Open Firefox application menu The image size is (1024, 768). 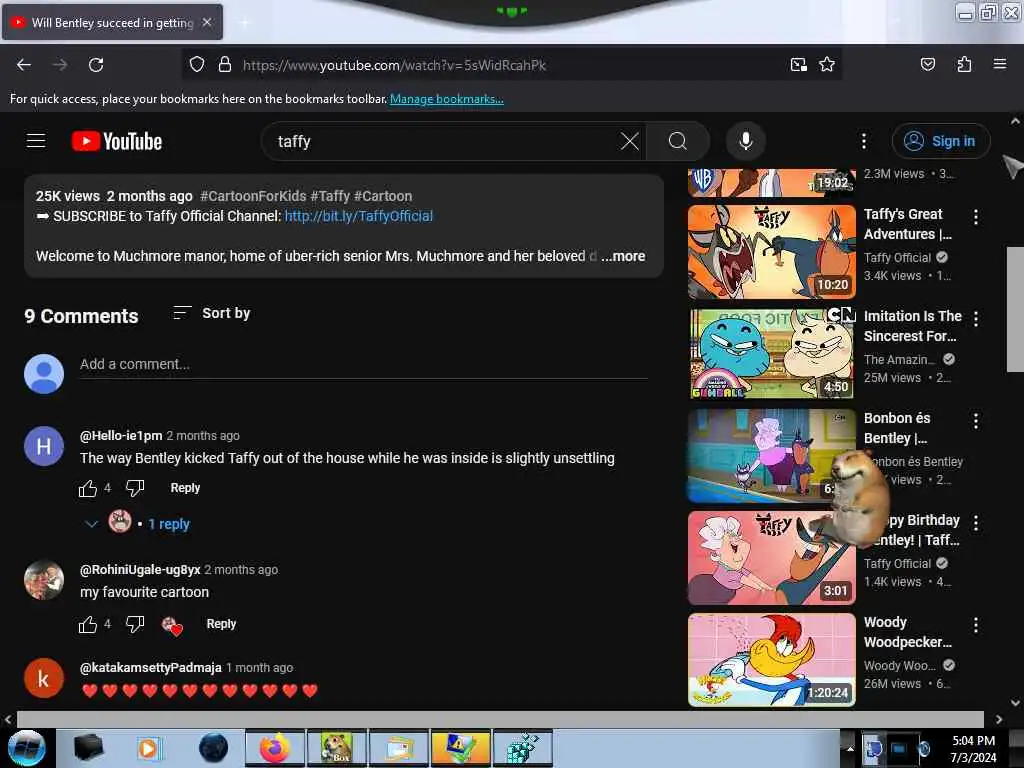click(x=999, y=65)
